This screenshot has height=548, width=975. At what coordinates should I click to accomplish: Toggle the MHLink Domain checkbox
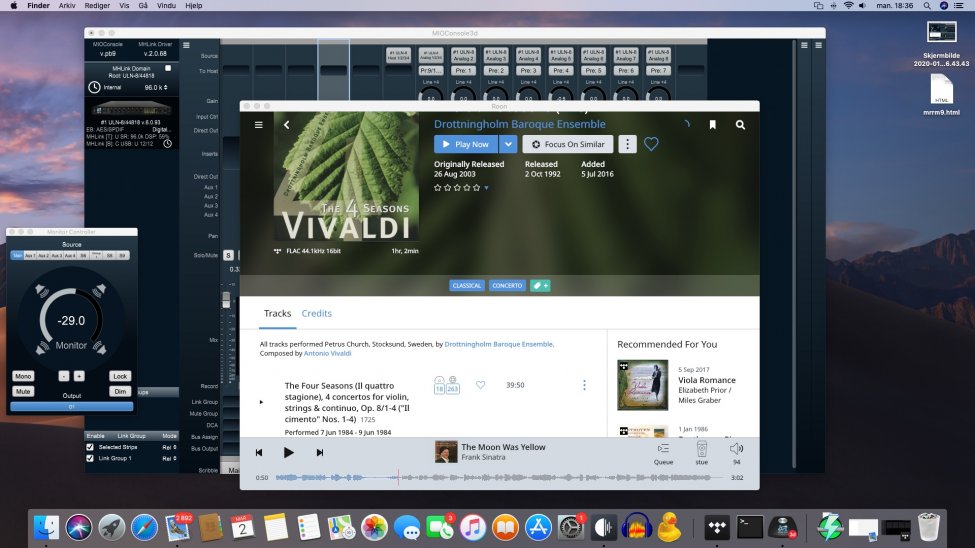(x=168, y=68)
